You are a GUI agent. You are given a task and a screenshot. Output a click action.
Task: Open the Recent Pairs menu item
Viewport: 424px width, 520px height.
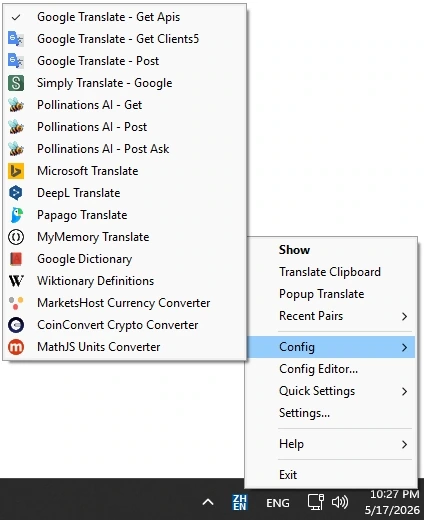(x=331, y=316)
